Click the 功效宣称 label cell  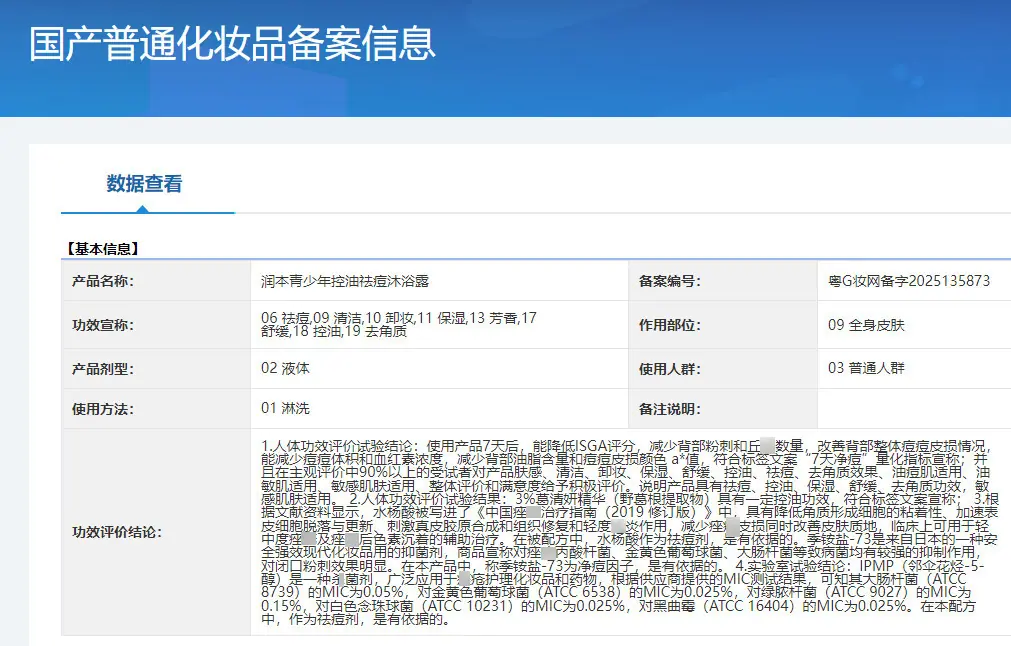(157, 325)
